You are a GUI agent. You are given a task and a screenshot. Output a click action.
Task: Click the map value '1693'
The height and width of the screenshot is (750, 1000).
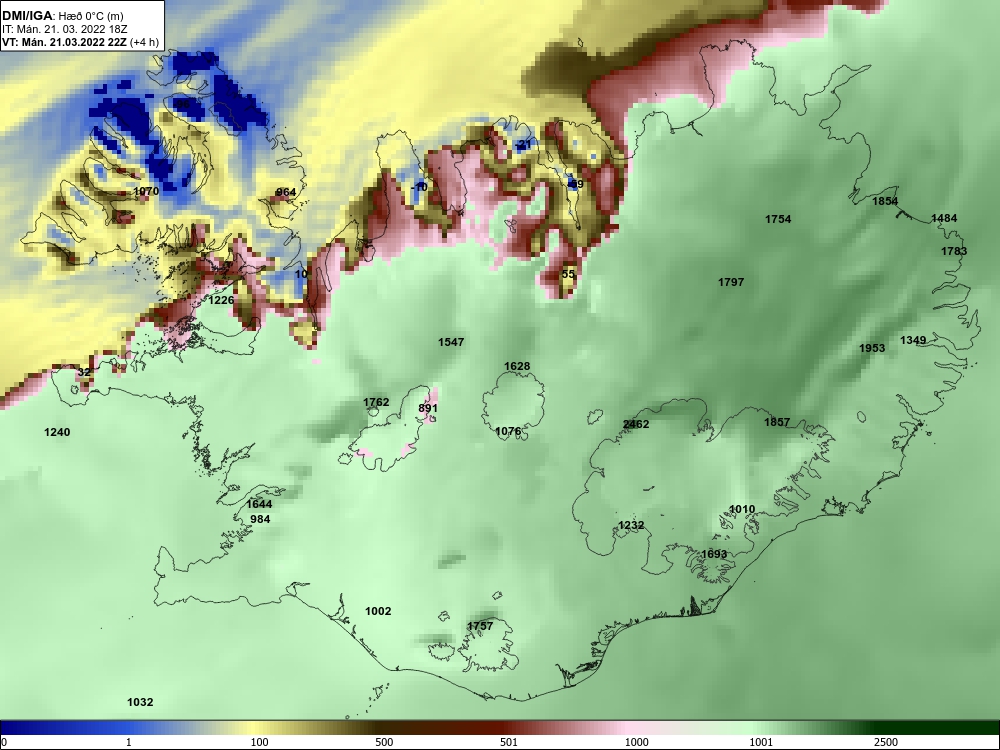714,554
